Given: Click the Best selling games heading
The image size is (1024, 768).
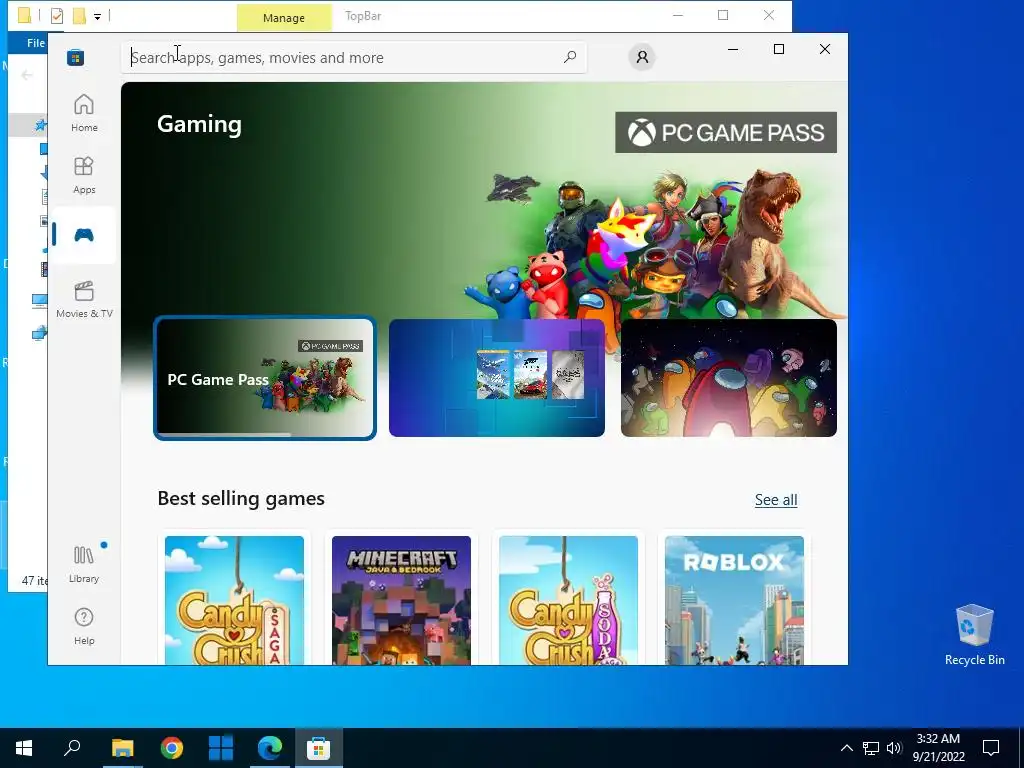Looking at the screenshot, I should [x=241, y=498].
